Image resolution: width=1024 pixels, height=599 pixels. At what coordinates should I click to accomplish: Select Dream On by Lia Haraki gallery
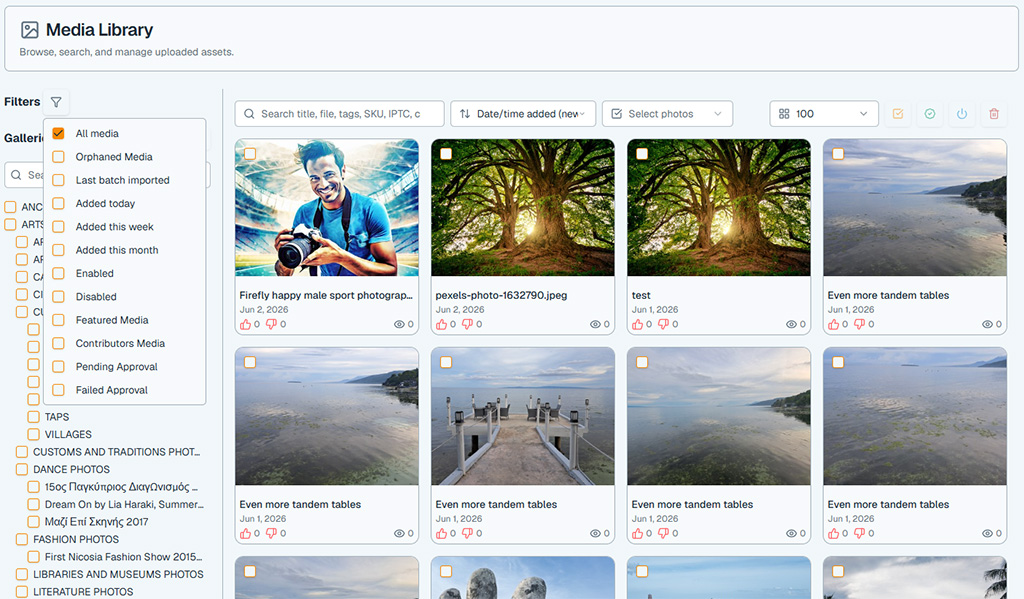click(x=124, y=504)
